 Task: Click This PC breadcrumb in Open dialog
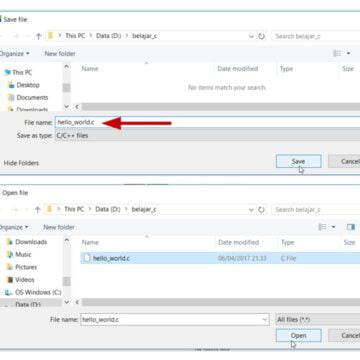point(74,209)
